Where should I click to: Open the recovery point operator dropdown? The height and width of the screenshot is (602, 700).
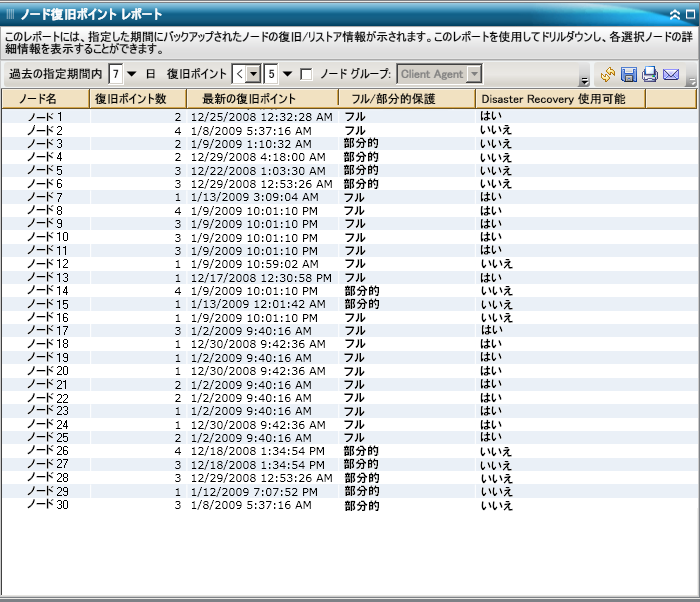pos(253,74)
